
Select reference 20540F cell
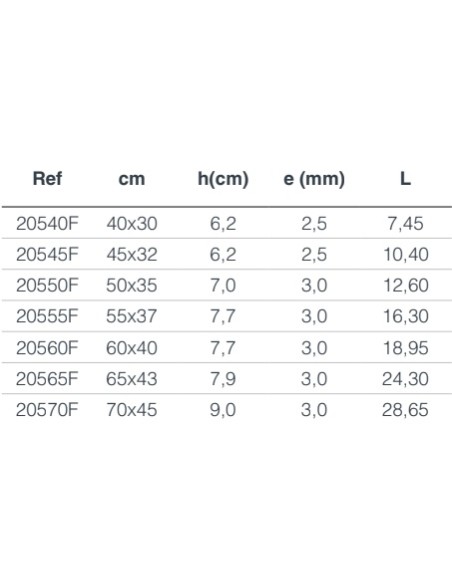[x=47, y=224]
